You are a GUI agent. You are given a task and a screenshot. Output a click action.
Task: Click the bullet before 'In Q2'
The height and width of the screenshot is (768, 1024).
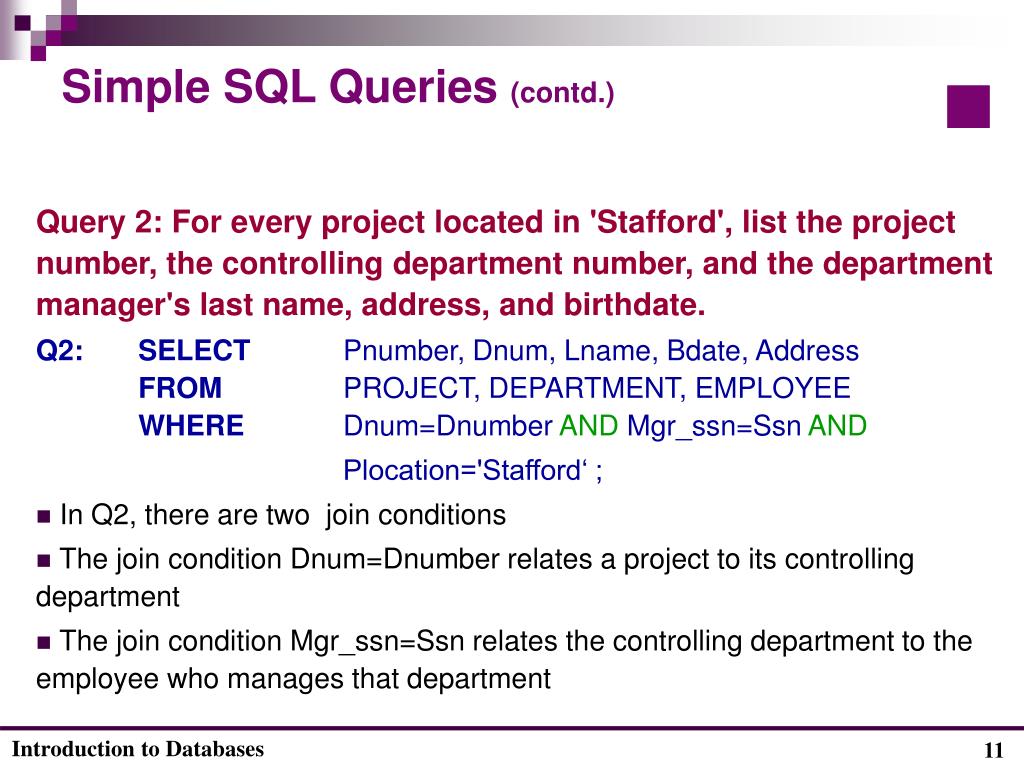point(44,517)
